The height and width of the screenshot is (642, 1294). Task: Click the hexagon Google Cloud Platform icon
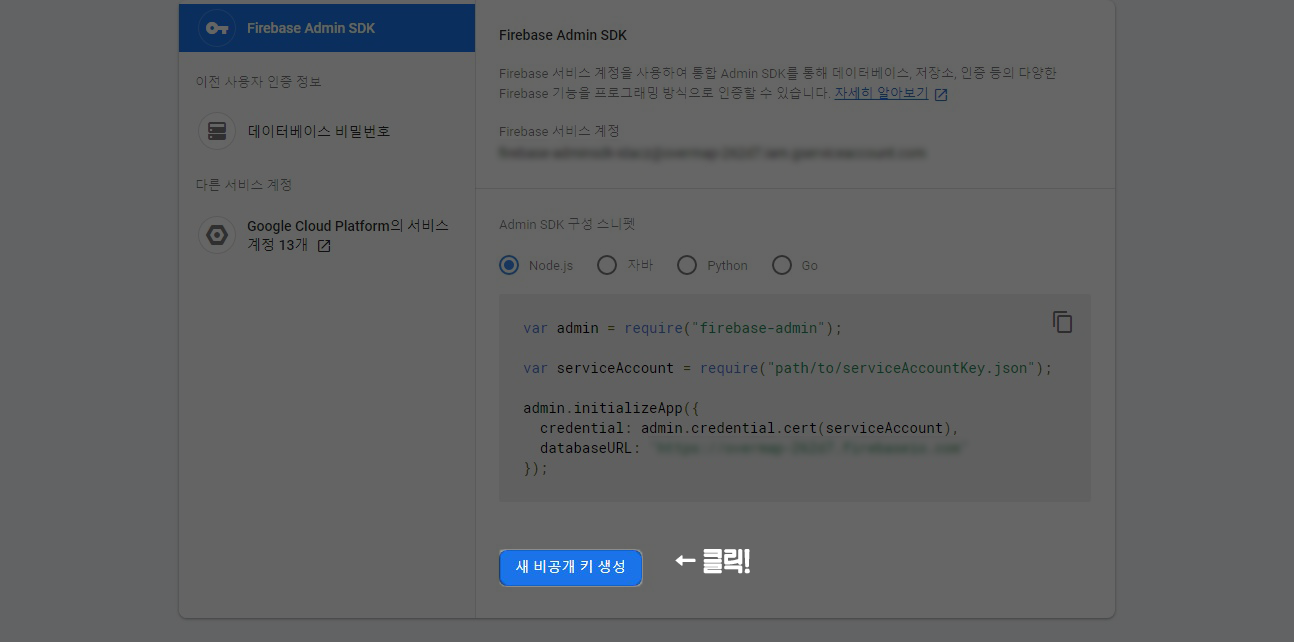216,236
